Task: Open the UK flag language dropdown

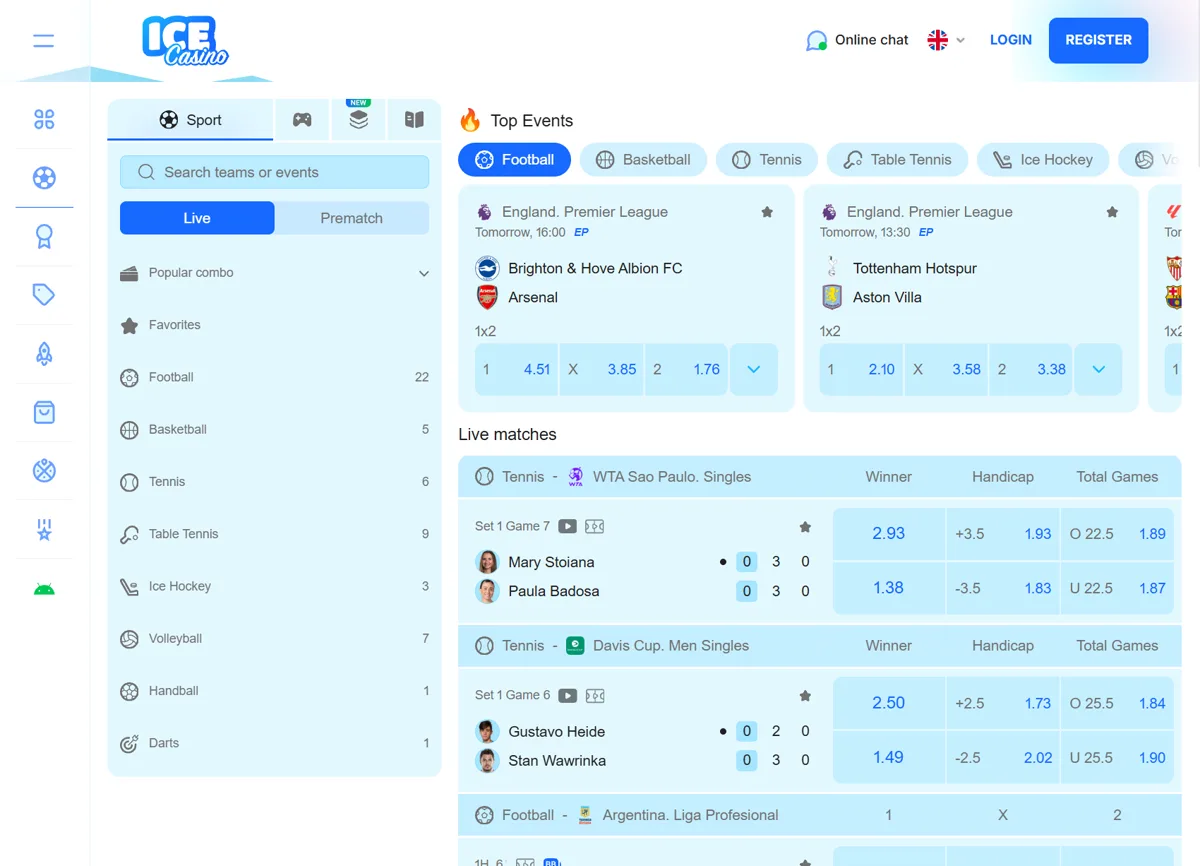Action: 946,40
